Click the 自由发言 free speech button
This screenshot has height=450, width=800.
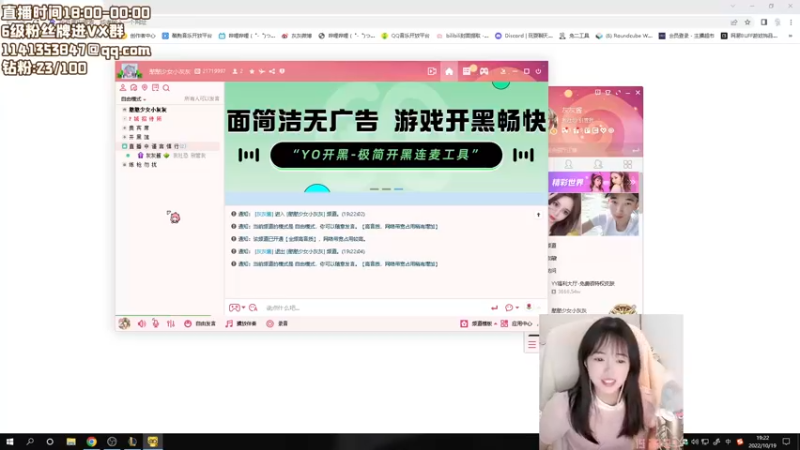click(x=200, y=323)
